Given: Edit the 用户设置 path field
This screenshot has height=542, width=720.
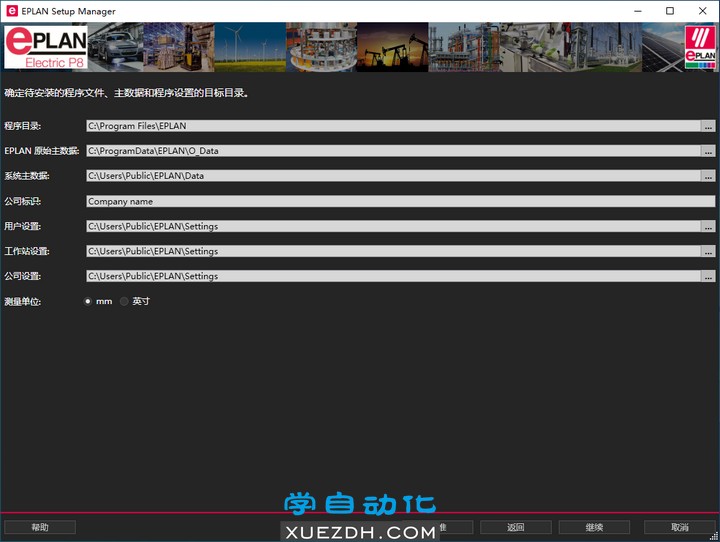Looking at the screenshot, I should (394, 226).
